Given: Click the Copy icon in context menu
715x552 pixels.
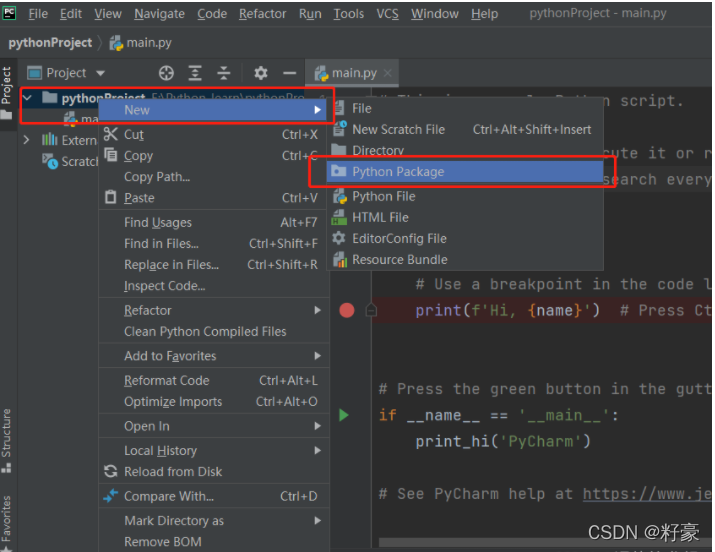Looking at the screenshot, I should point(110,155).
